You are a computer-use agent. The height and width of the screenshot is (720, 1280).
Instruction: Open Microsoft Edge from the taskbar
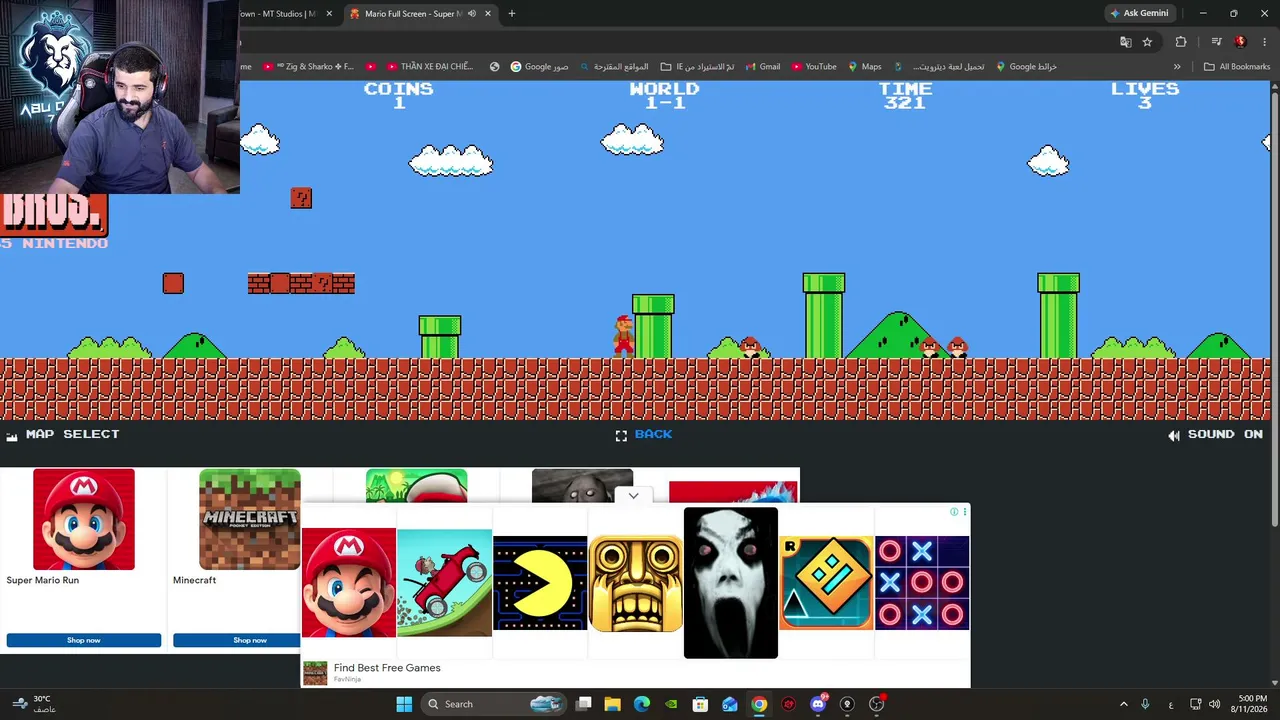(x=642, y=704)
